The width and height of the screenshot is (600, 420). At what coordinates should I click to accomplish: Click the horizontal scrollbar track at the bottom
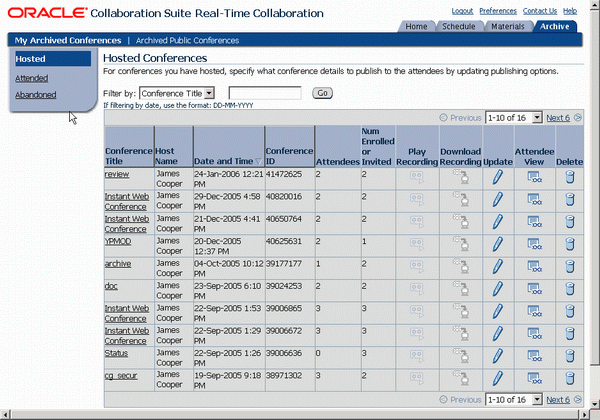(297, 415)
